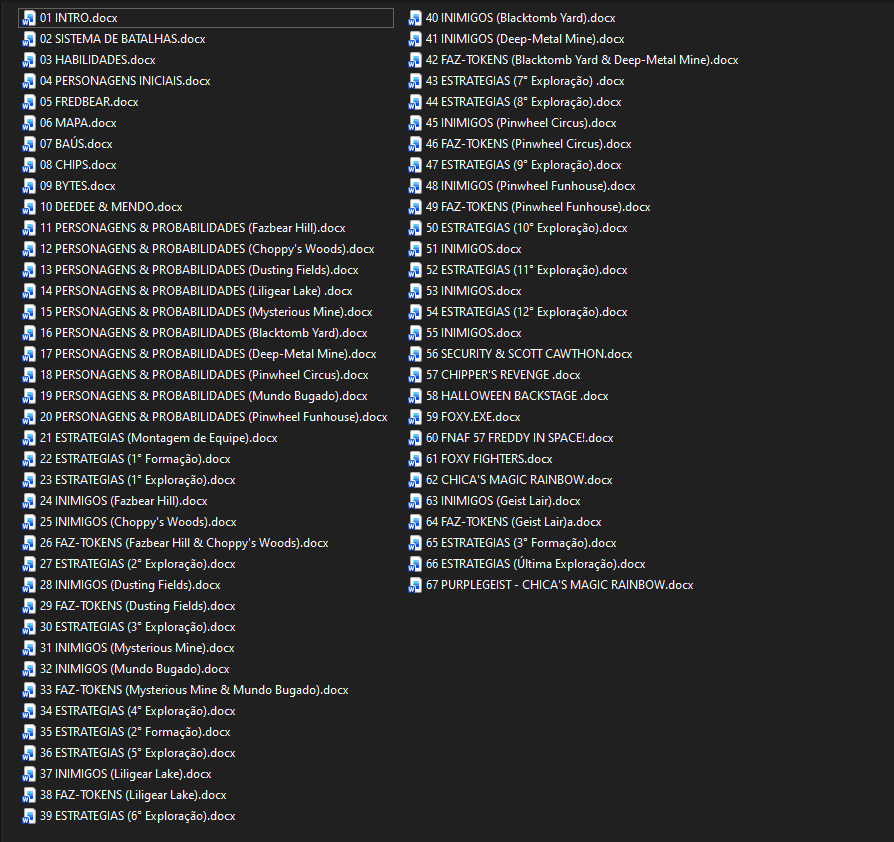Screen dimensions: 894x842
Task: Select 37 INIMIGOS (Liligear Lake).docx
Action: [125, 774]
